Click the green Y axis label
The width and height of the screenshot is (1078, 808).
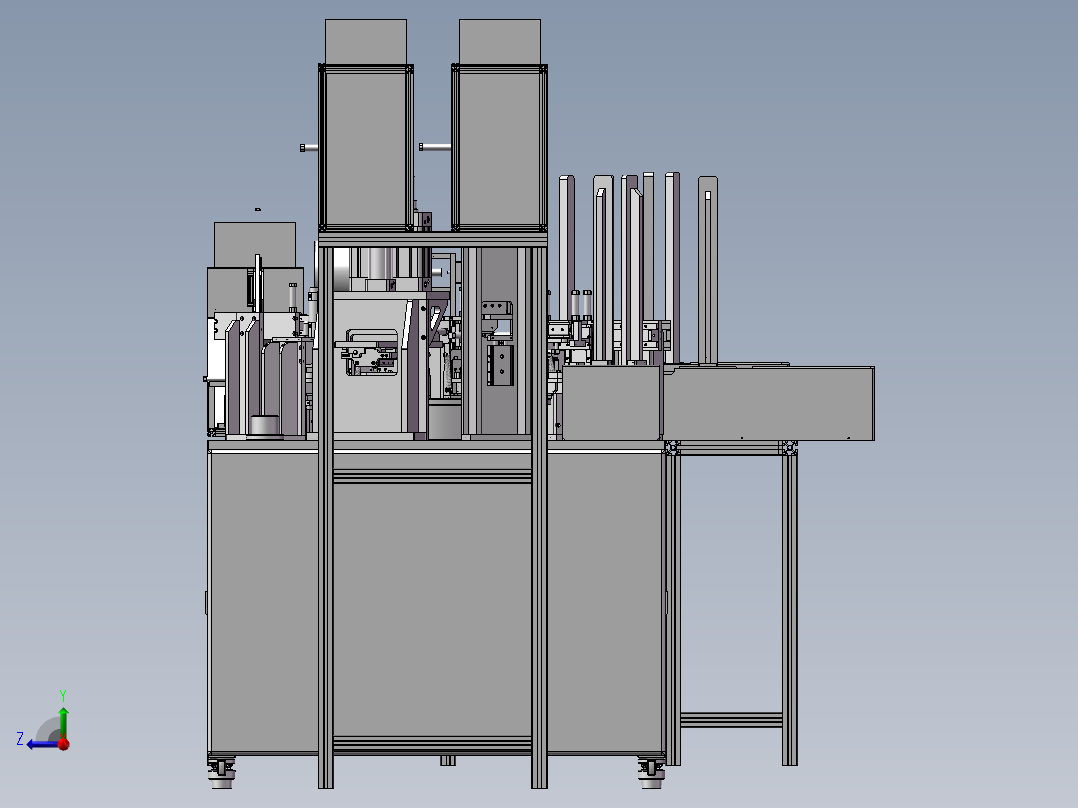(63, 693)
